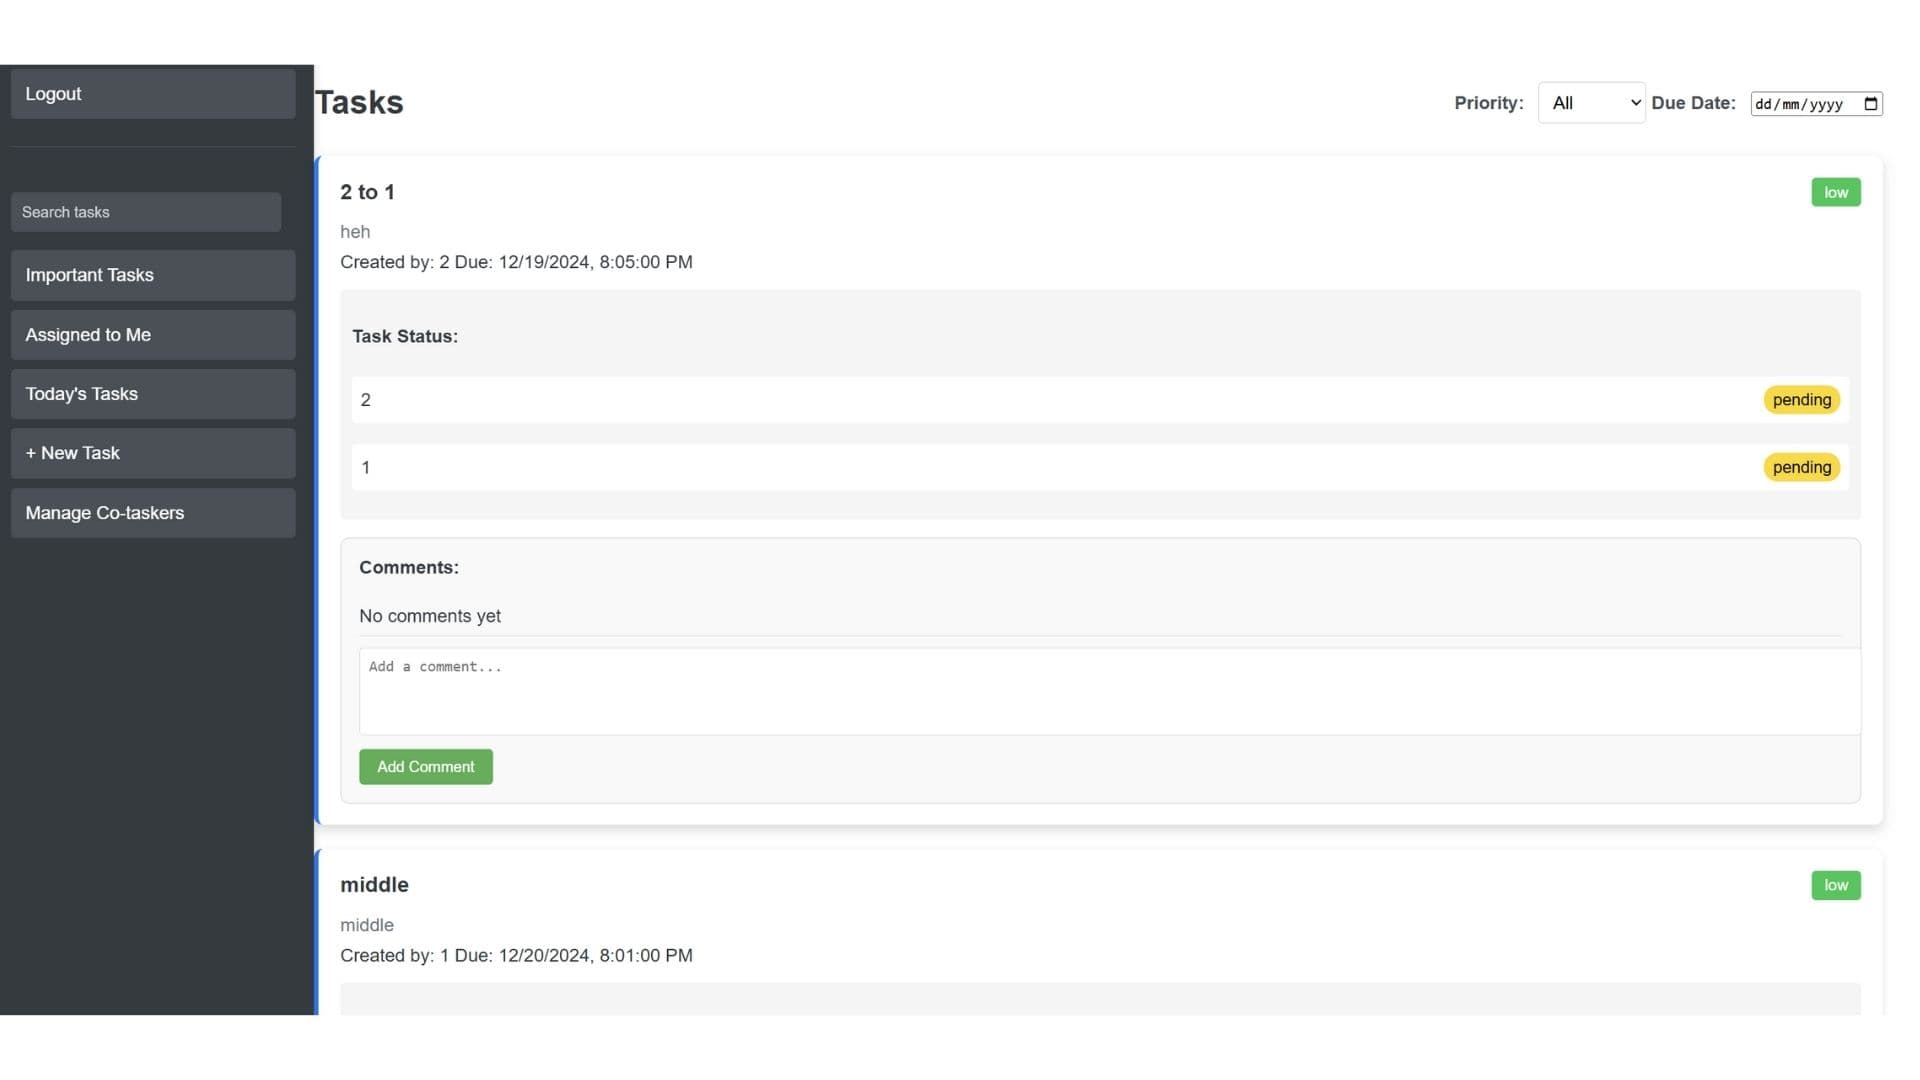
Task: Click pending badge for user 2
Action: click(x=1801, y=400)
